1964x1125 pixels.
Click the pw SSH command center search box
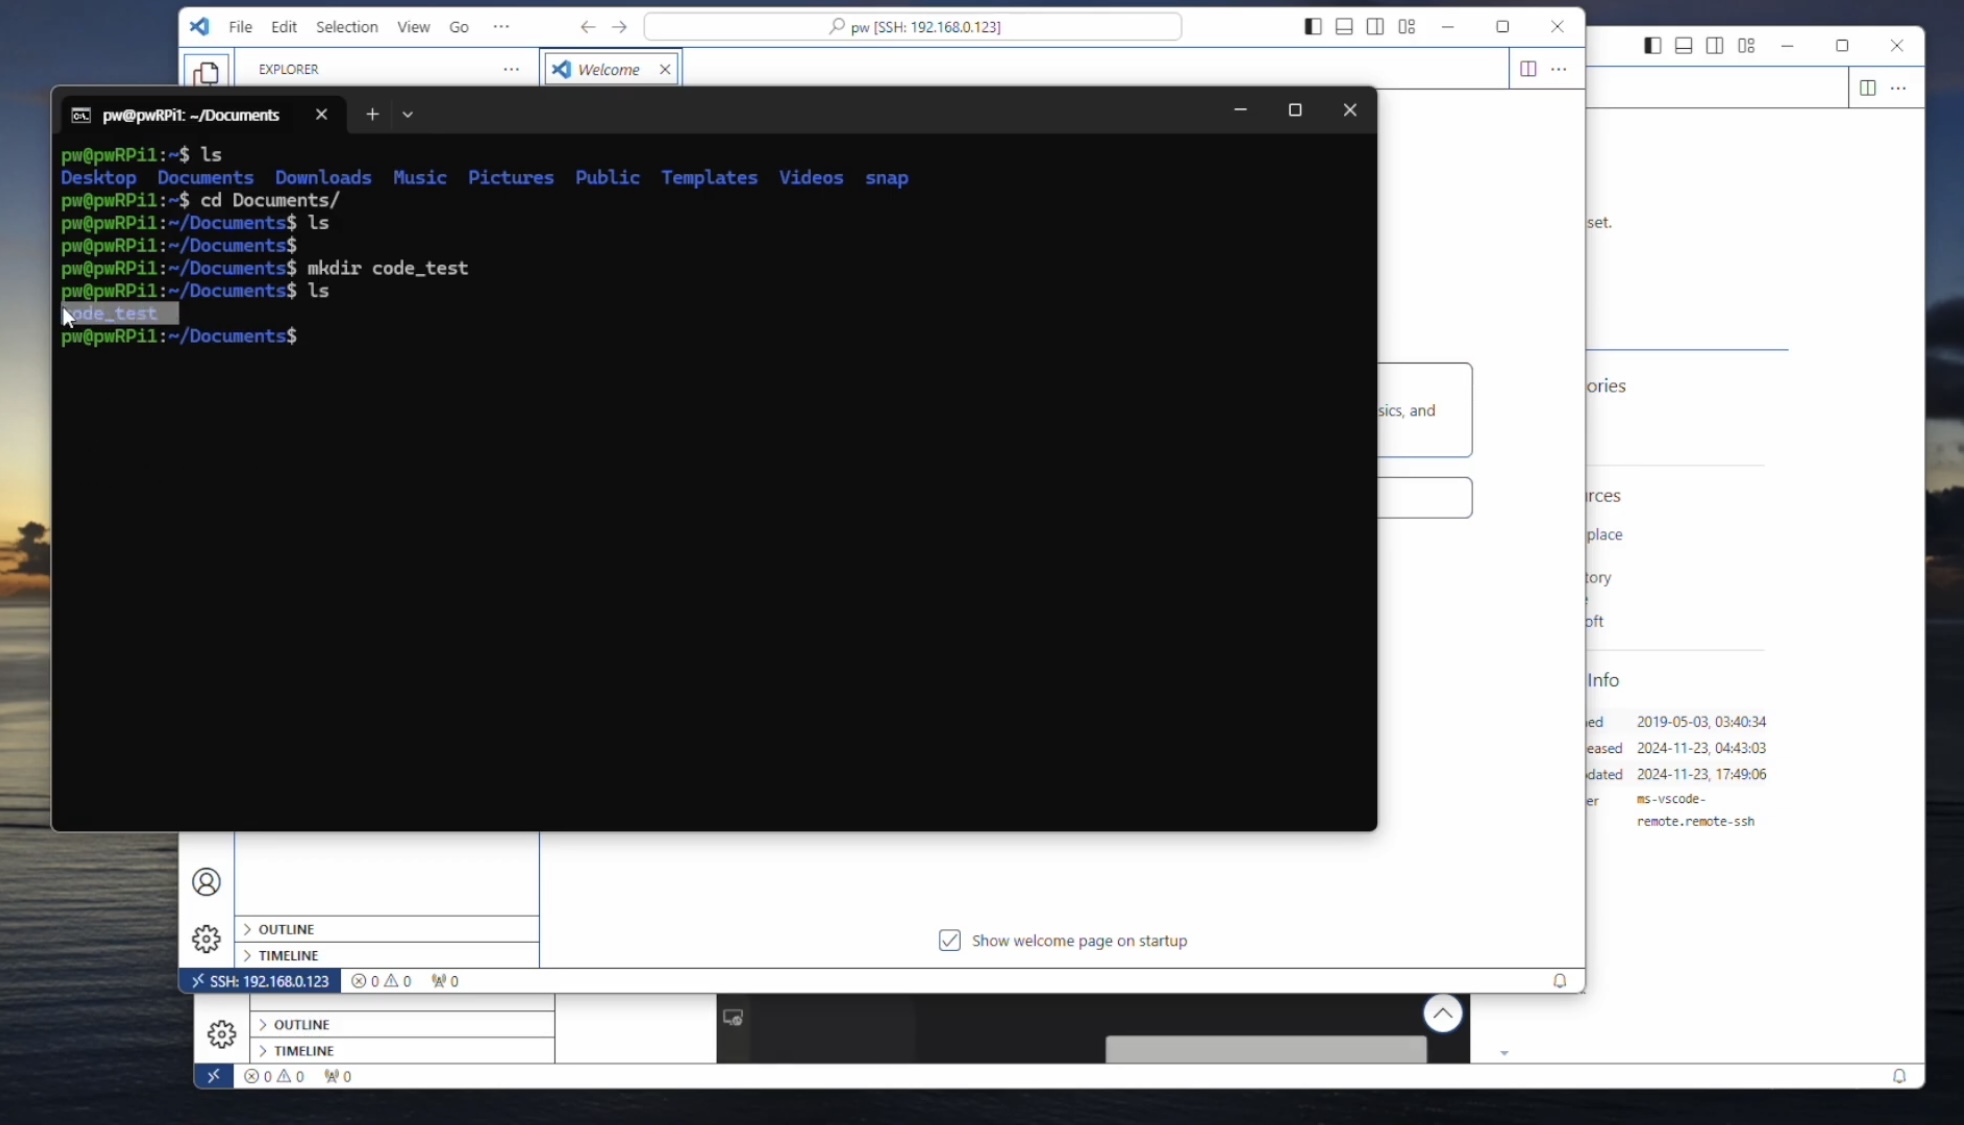point(912,27)
